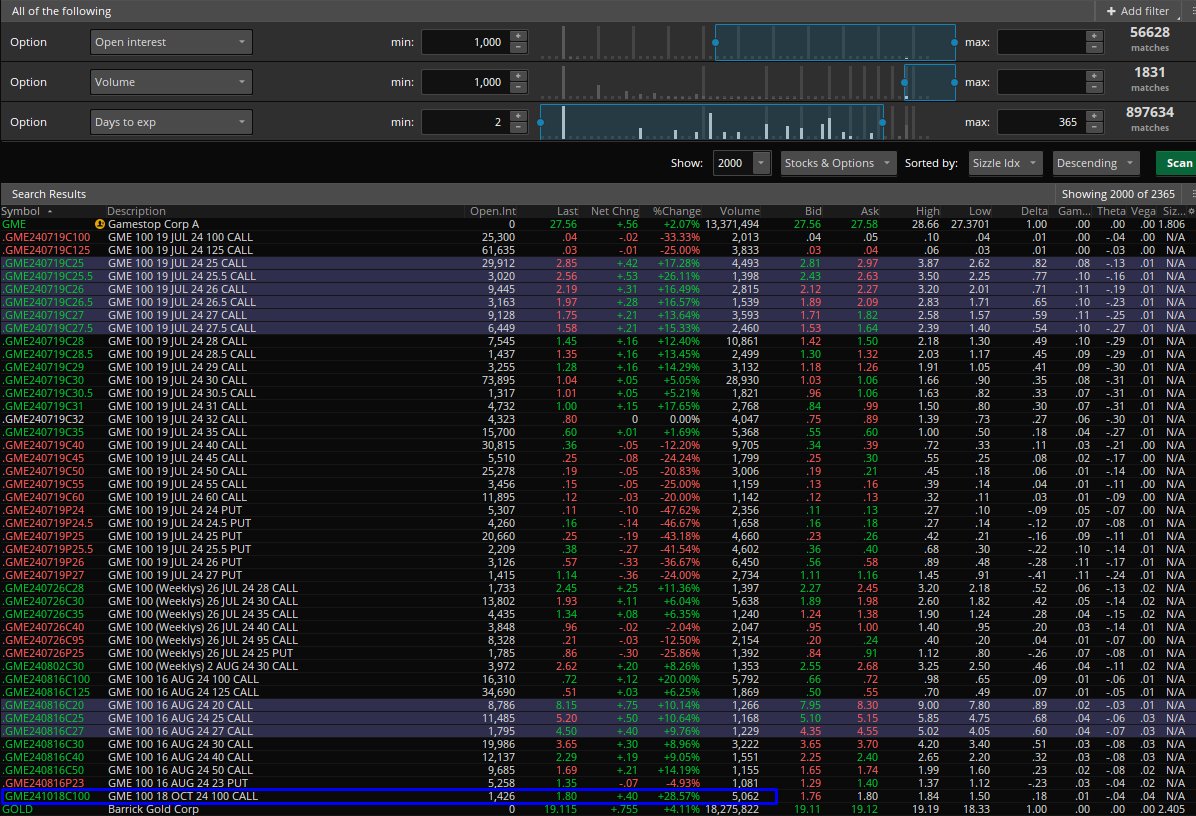Image resolution: width=1196 pixels, height=816 pixels.
Task: Click the Showing 2000 of 2365 label
Action: (1118, 194)
